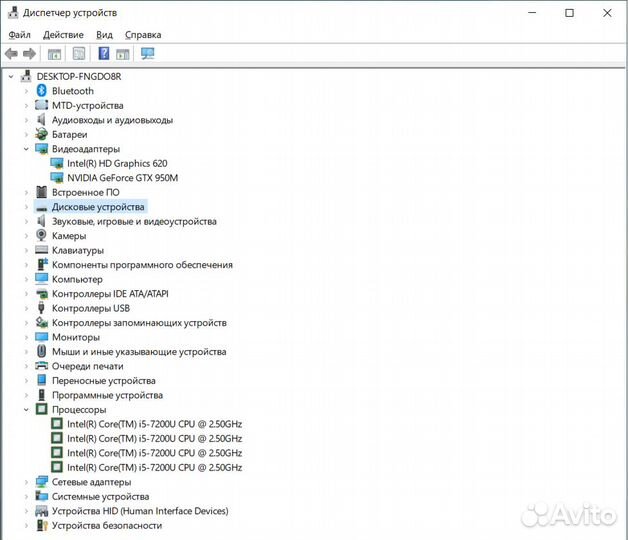Click the Мыши и иные указывающие устройства mouse icon

point(41,351)
